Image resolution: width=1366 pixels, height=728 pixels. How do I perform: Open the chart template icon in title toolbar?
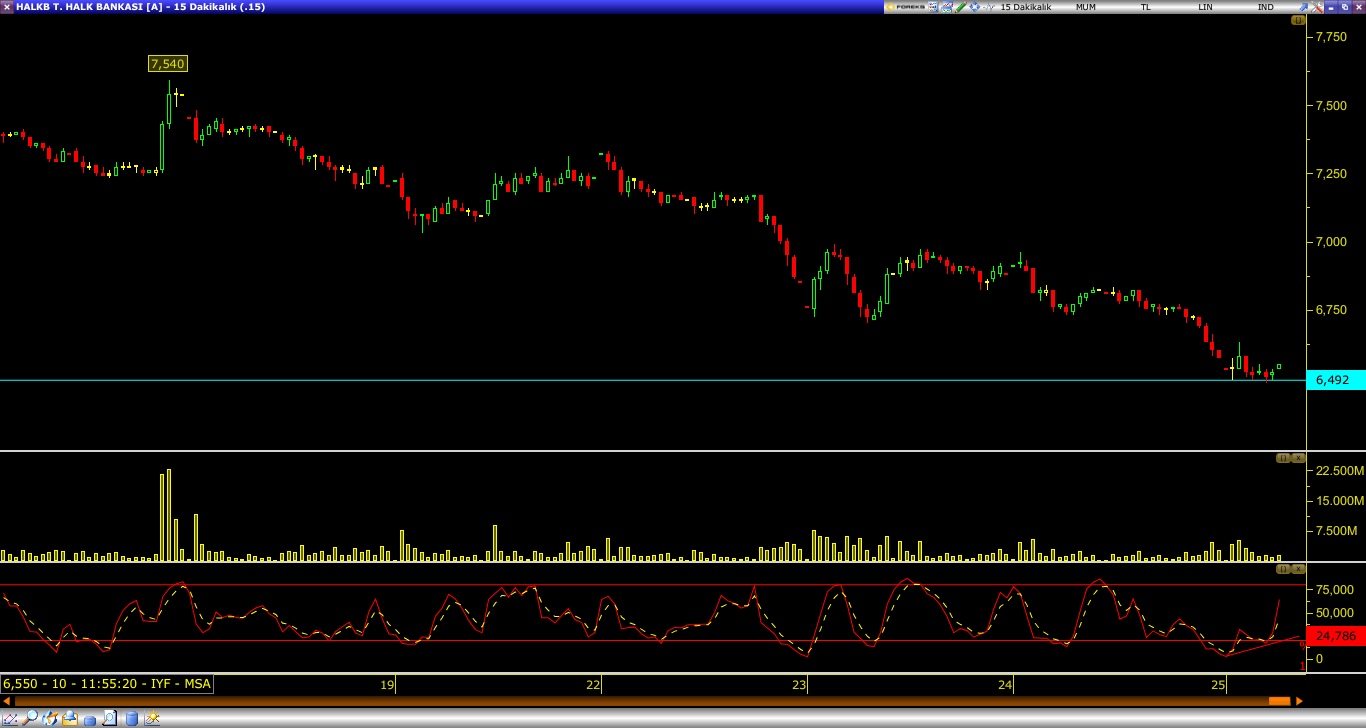point(946,7)
